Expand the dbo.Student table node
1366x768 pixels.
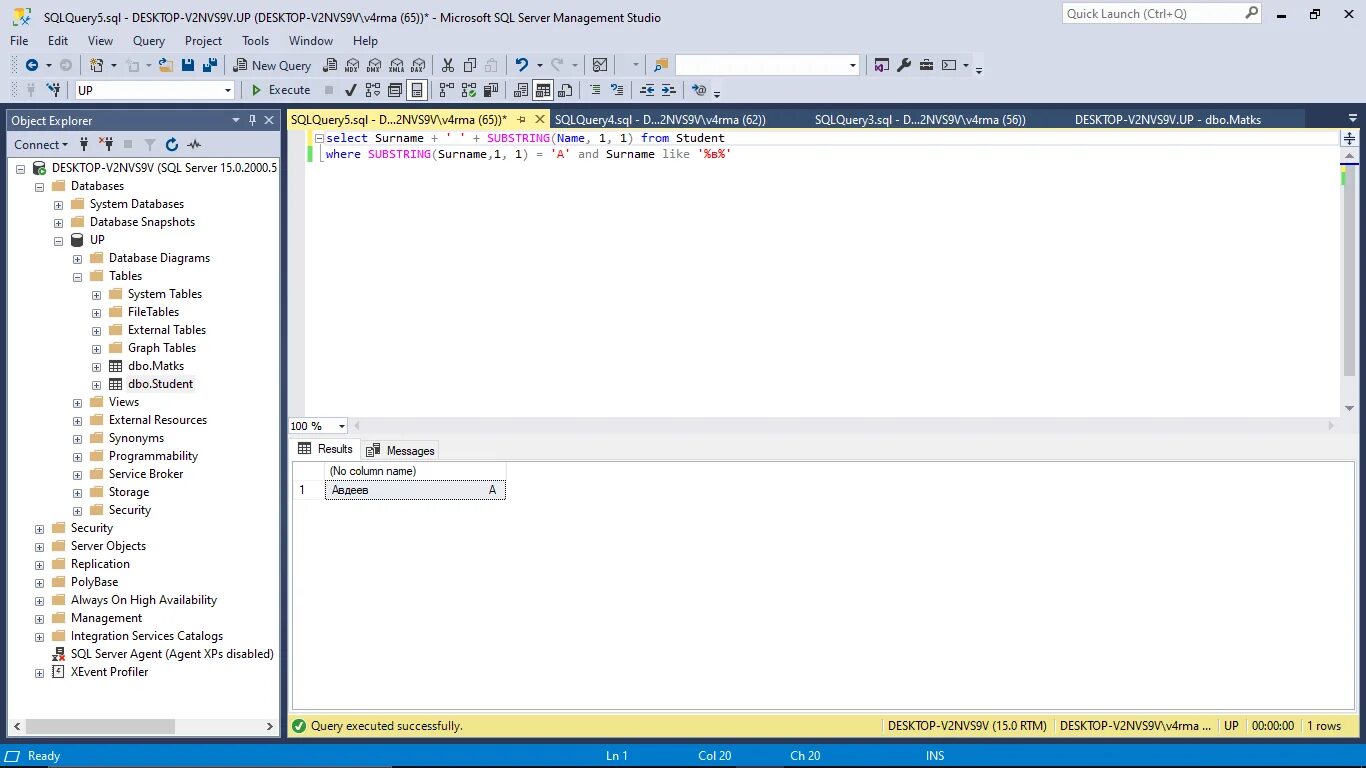(96, 384)
